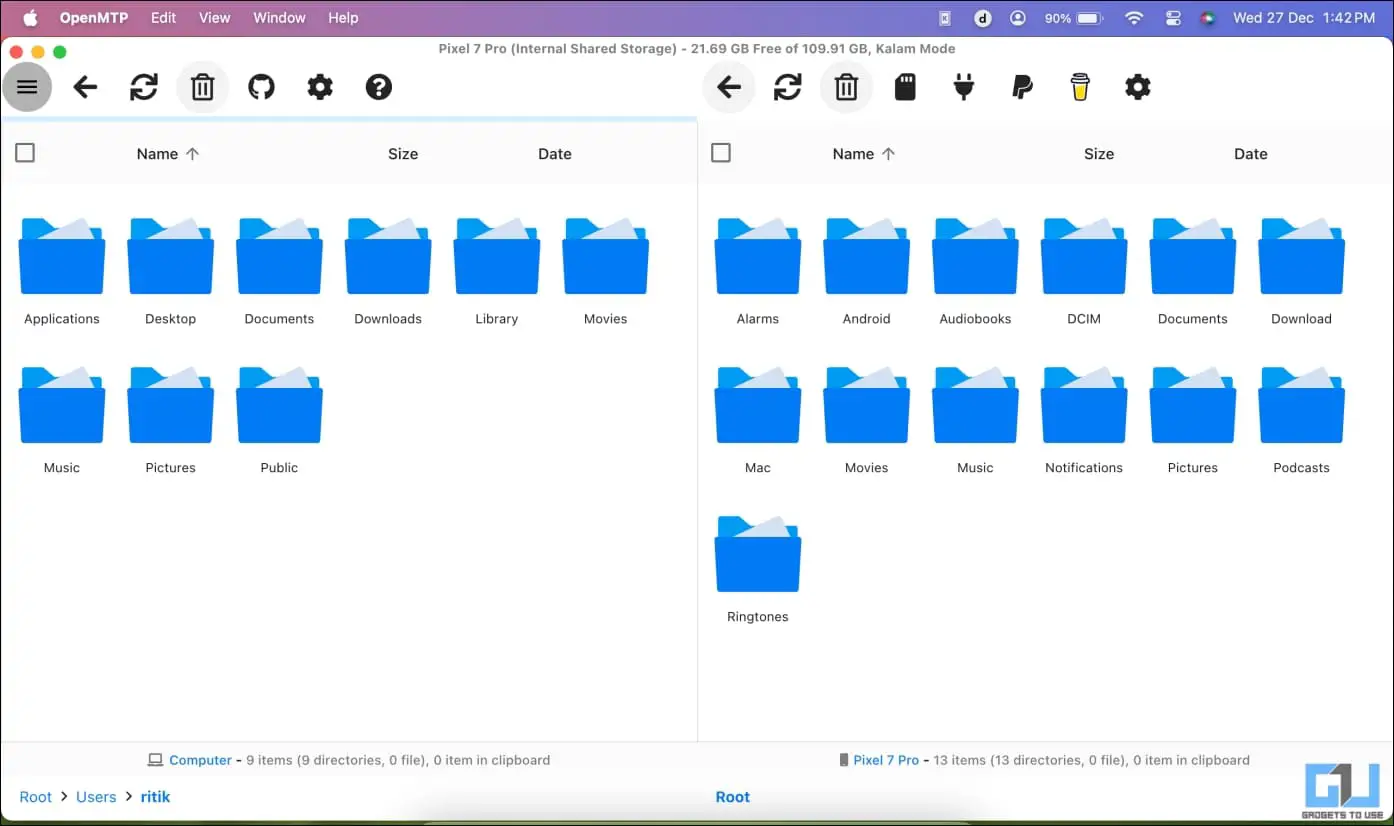This screenshot has height=826, width=1394.
Task: Open the Audiobooks folder
Action: pos(975,272)
